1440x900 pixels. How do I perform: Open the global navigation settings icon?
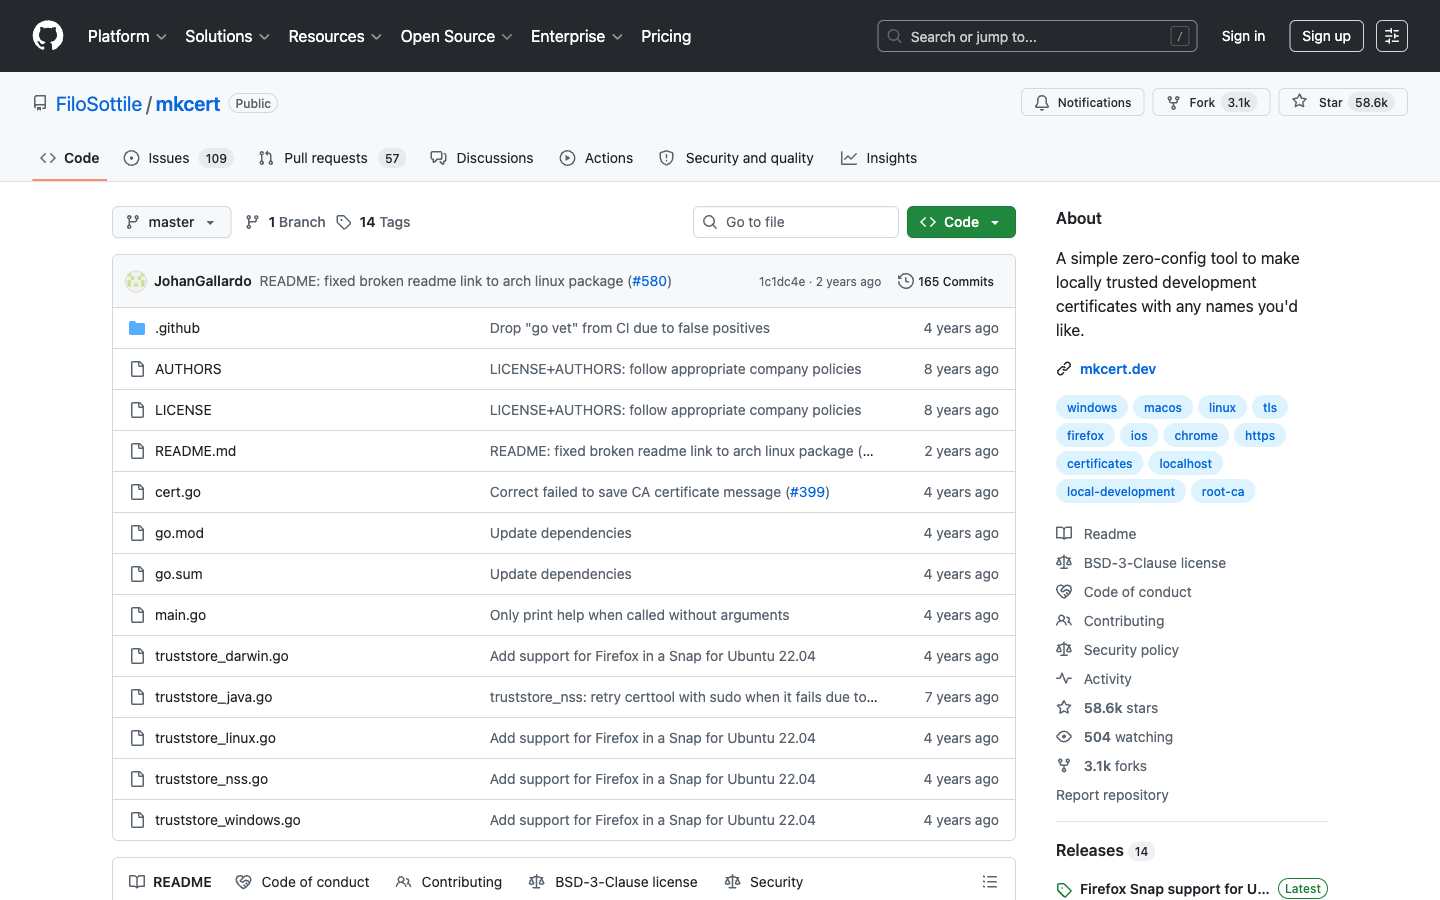click(x=1391, y=36)
